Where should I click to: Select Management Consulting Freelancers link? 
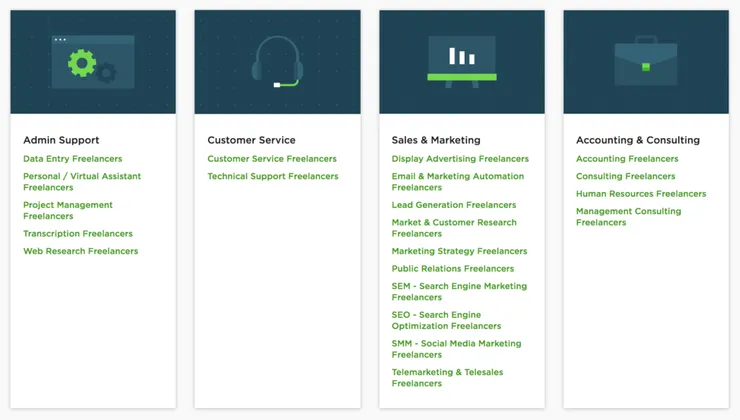click(x=628, y=217)
